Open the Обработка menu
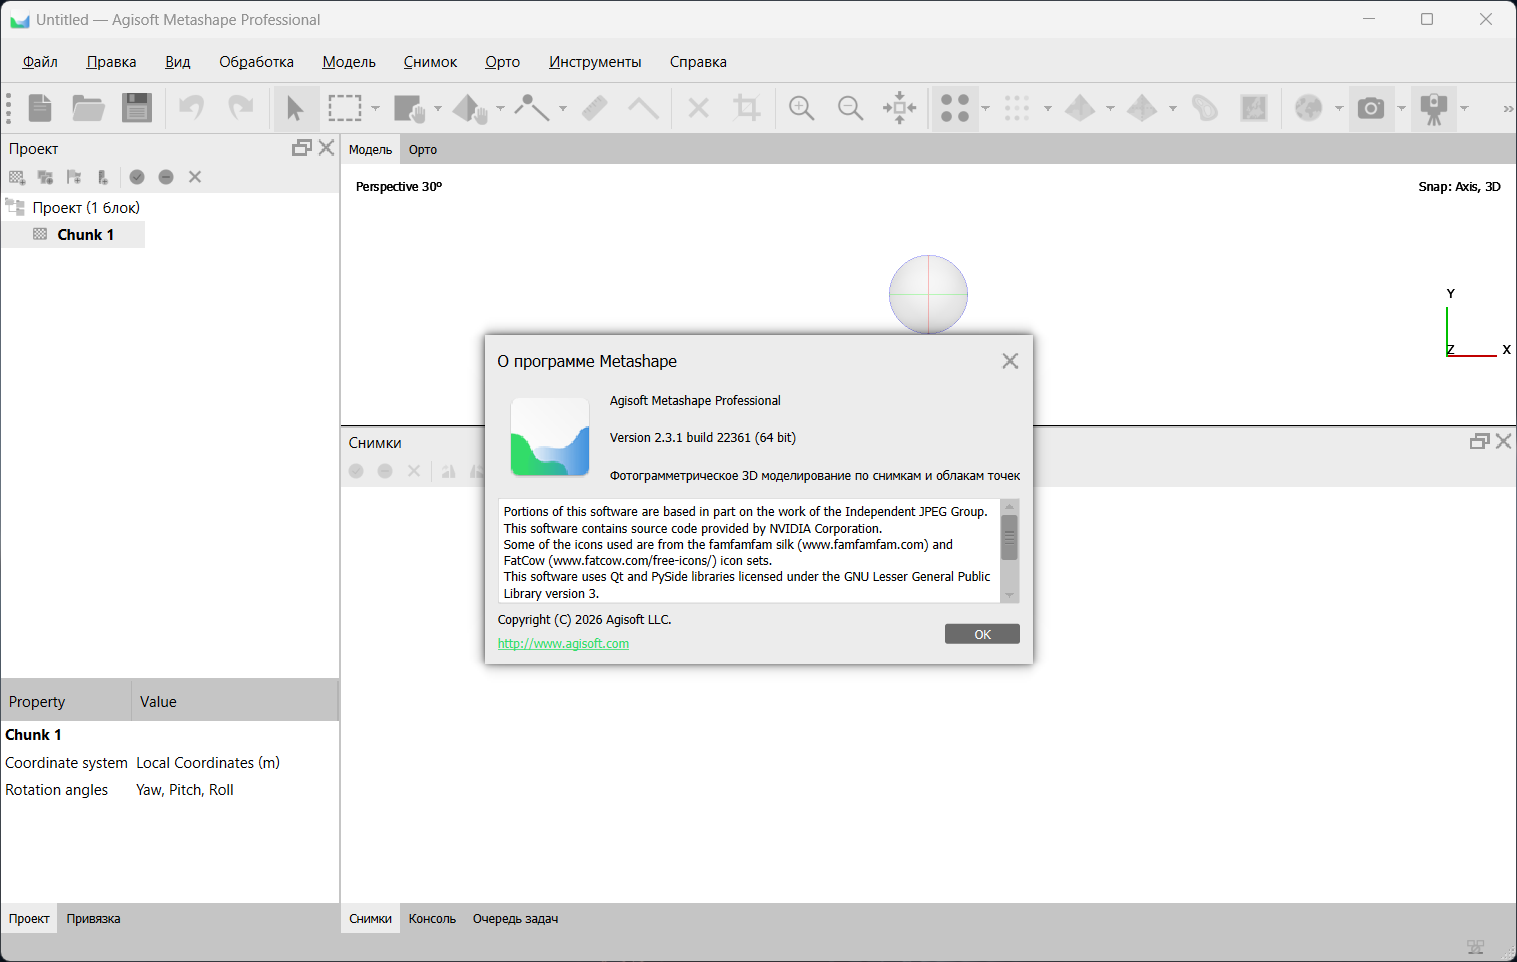Viewport: 1517px width, 962px height. (x=256, y=62)
